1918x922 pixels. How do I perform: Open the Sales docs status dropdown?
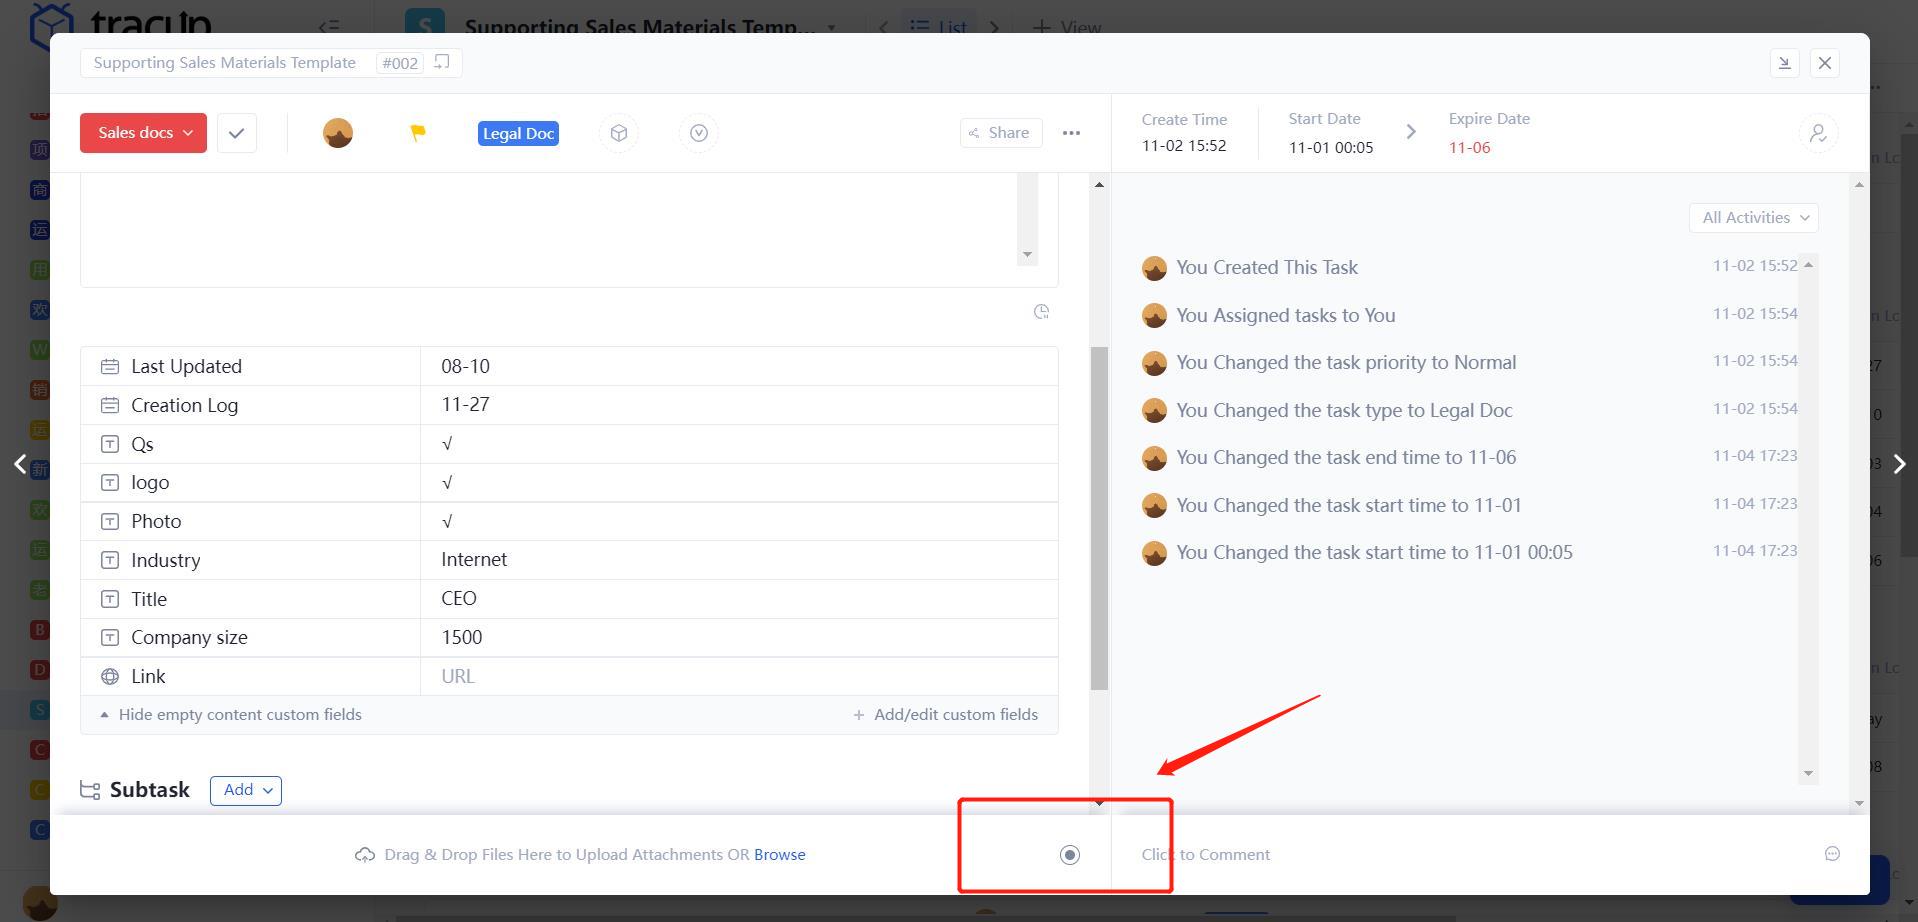pos(144,133)
